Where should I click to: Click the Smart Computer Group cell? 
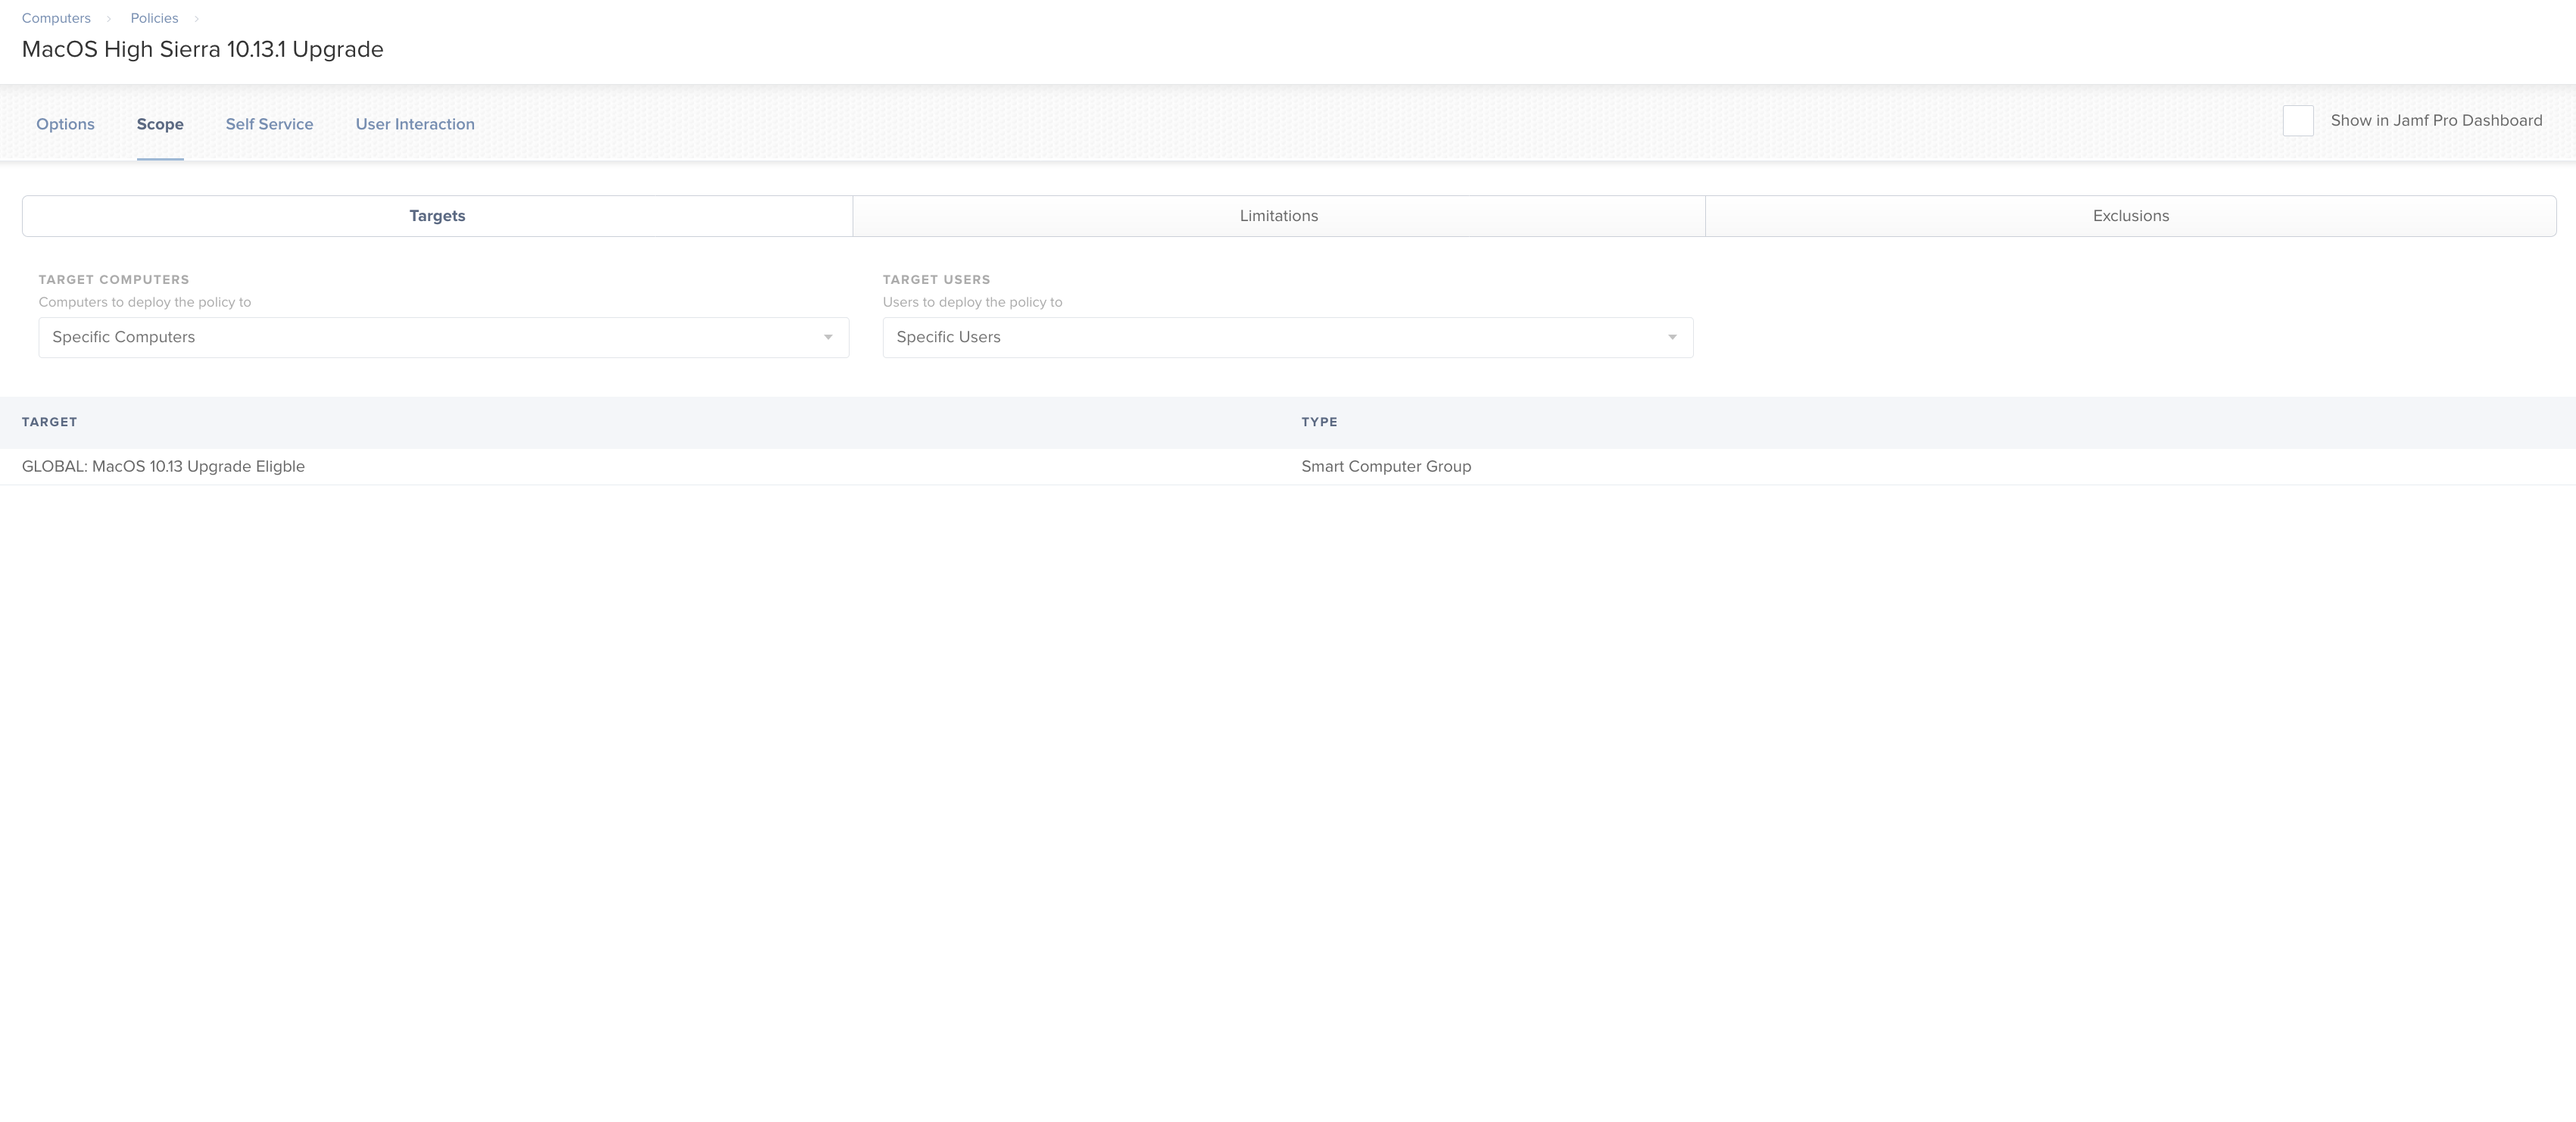[x=1386, y=467]
